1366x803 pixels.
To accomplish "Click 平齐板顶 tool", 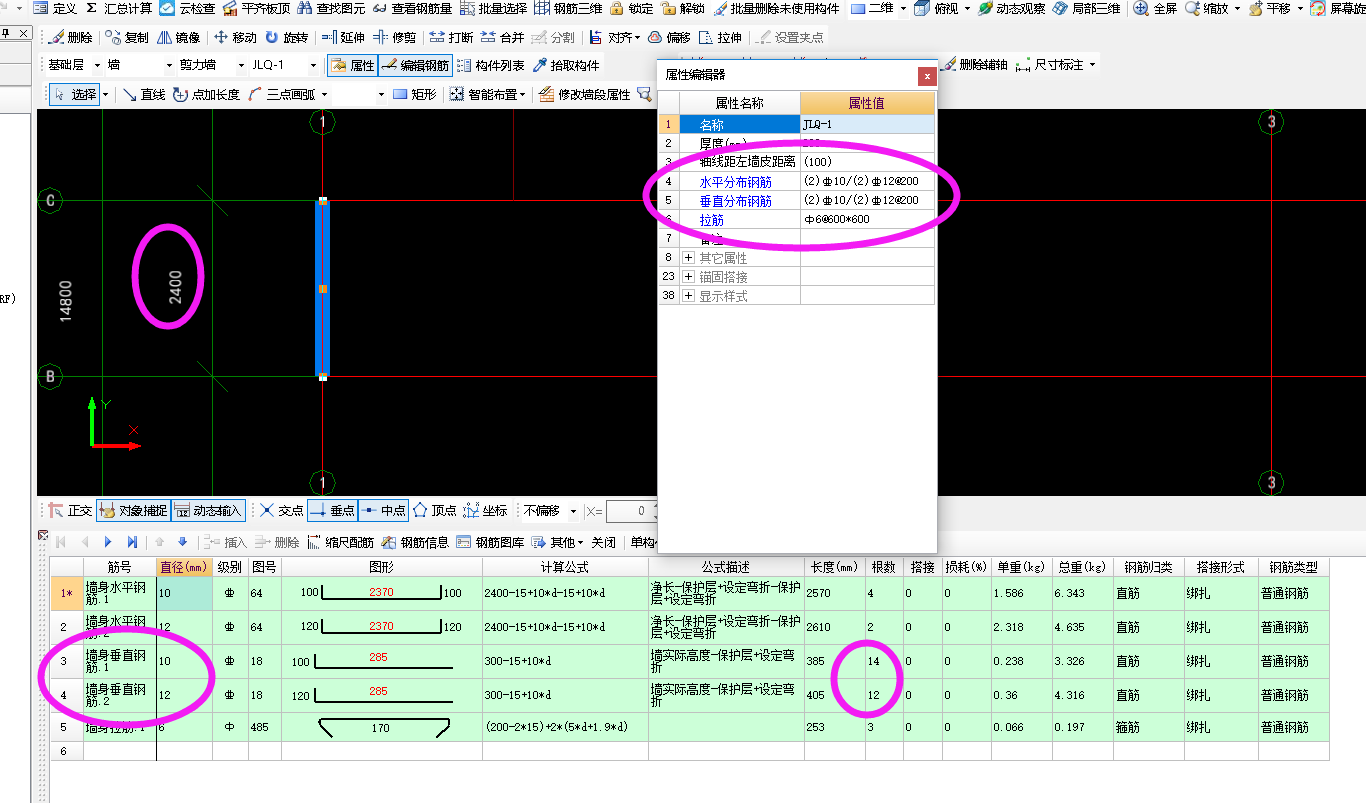I will tap(256, 8).
